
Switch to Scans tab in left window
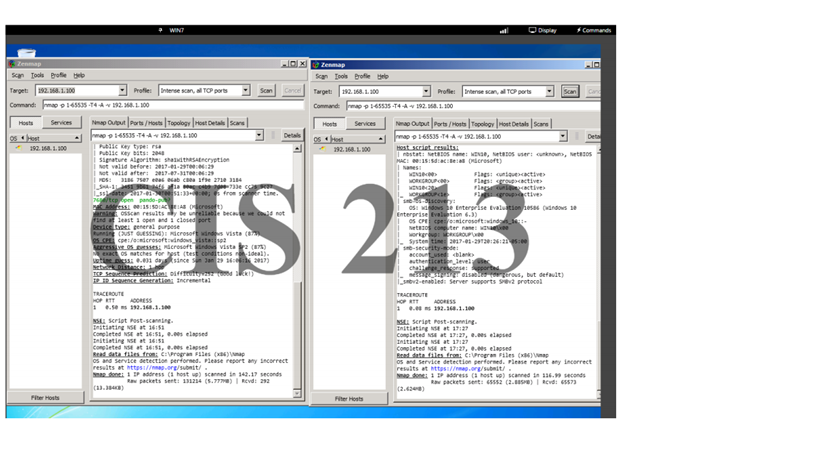coord(237,123)
